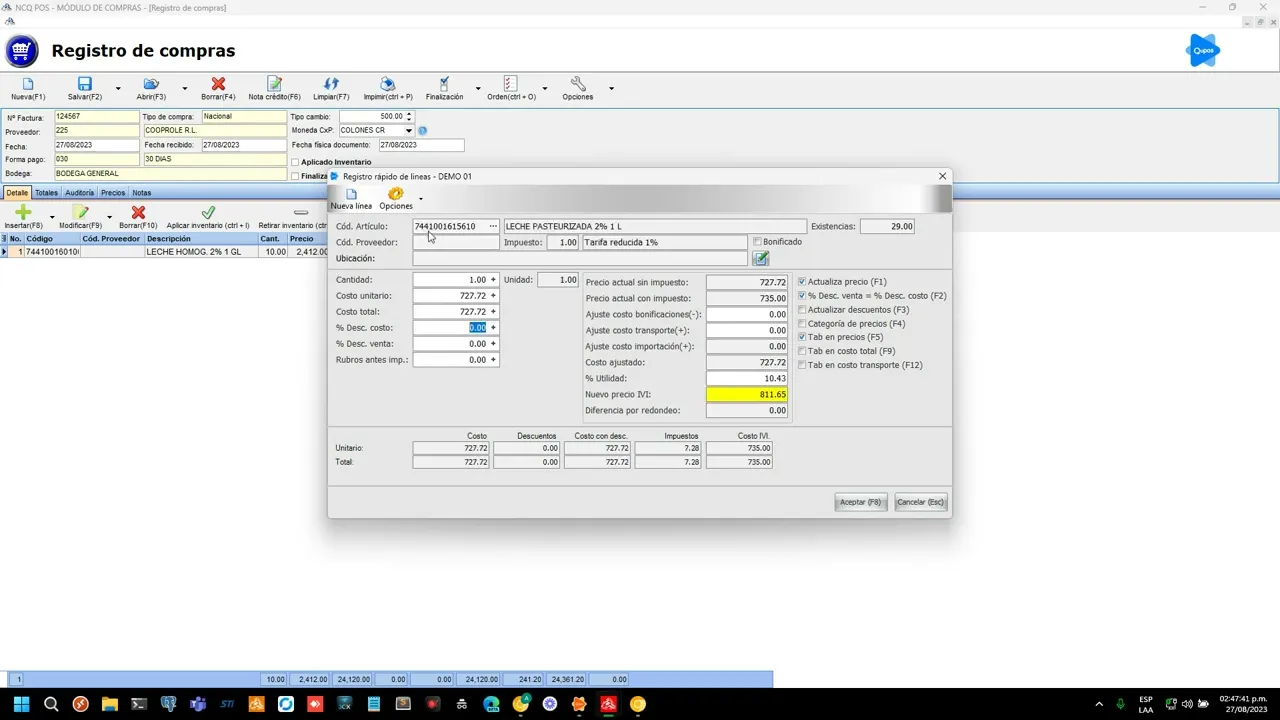Open Orden(ctrl + O)
The image size is (1280, 720).
pos(511,89)
